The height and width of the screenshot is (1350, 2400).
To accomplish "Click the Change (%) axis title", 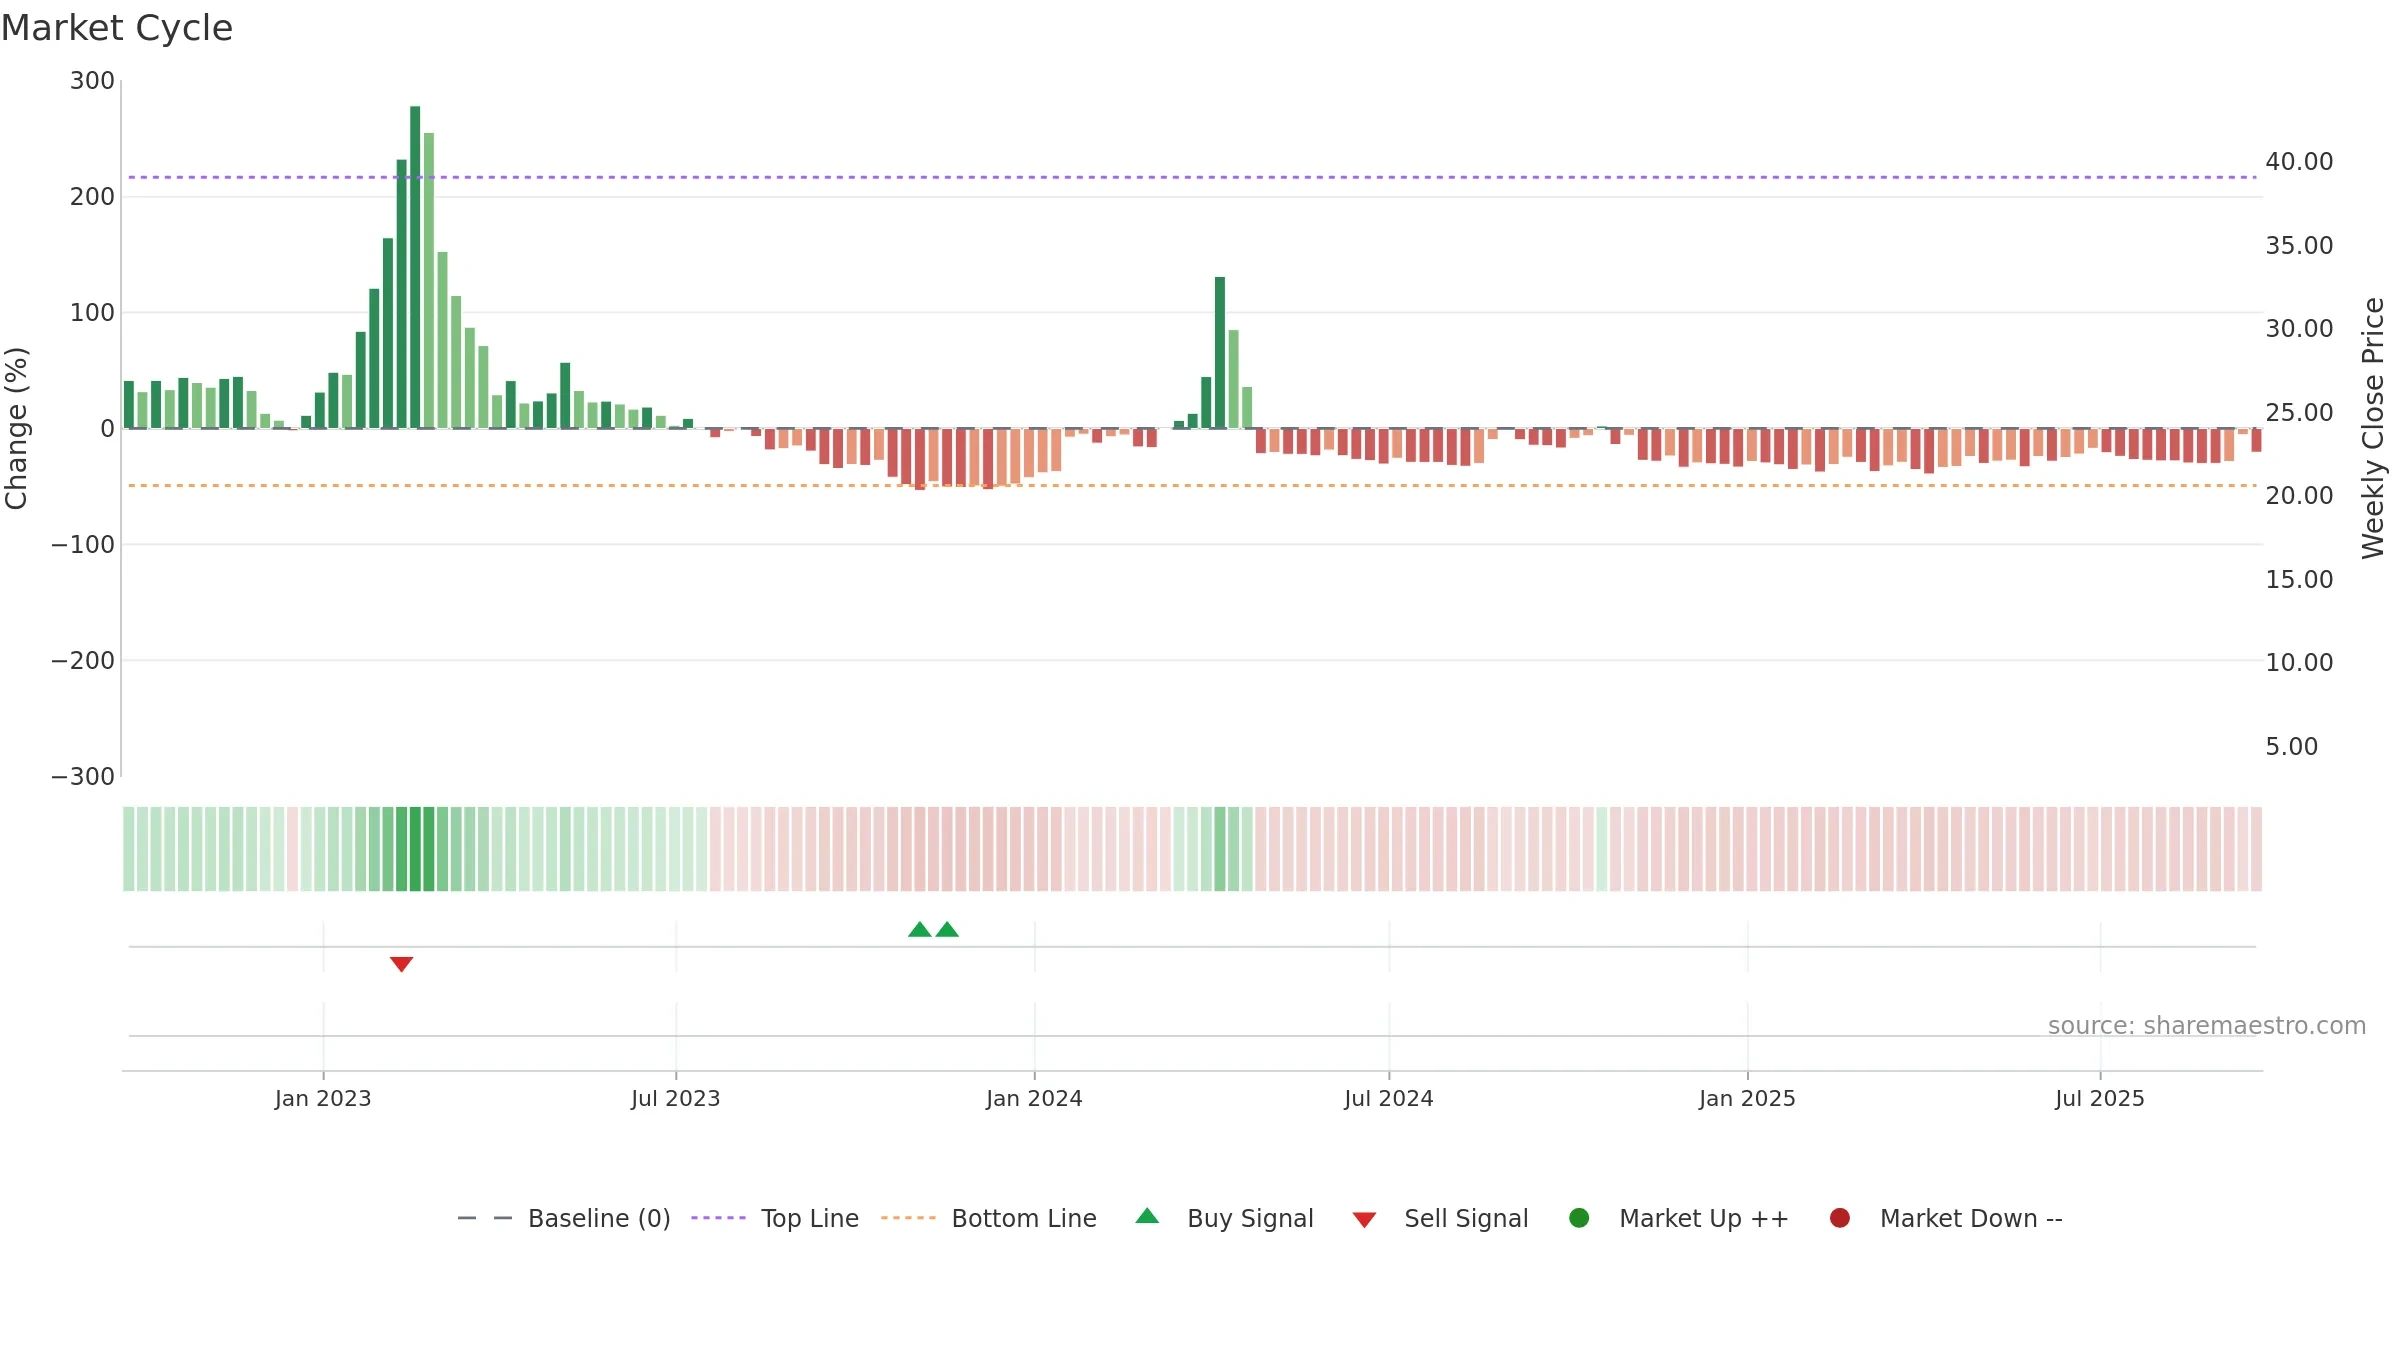I will (x=17, y=428).
